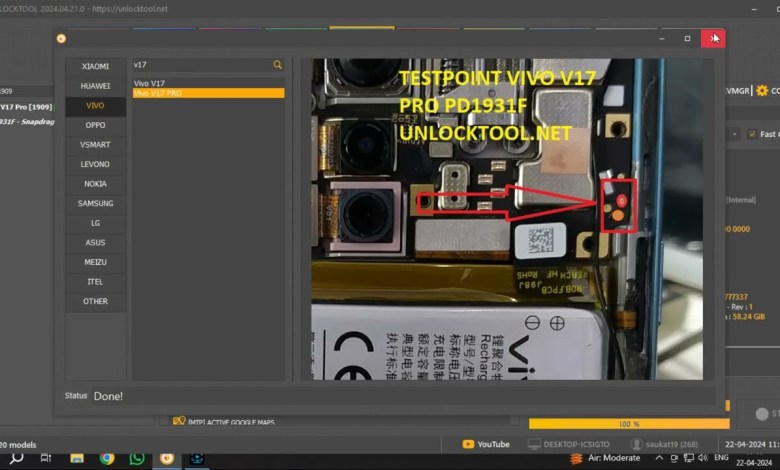This screenshot has width=780, height=470.
Task: Open Task View on the taskbar
Action: coord(46,458)
